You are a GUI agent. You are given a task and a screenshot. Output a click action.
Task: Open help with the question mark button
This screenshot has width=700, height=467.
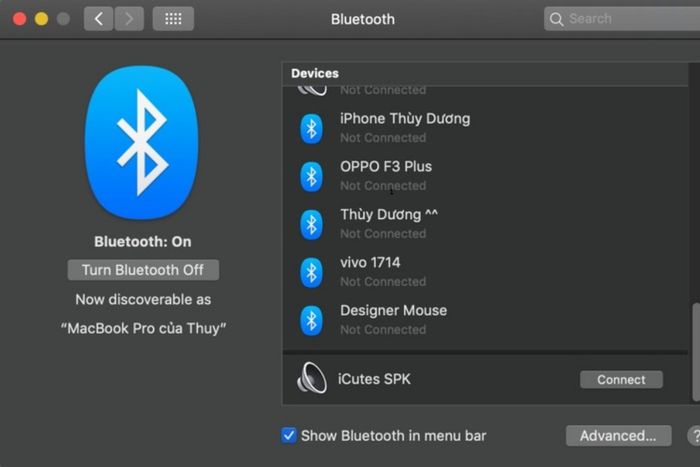tap(694, 436)
